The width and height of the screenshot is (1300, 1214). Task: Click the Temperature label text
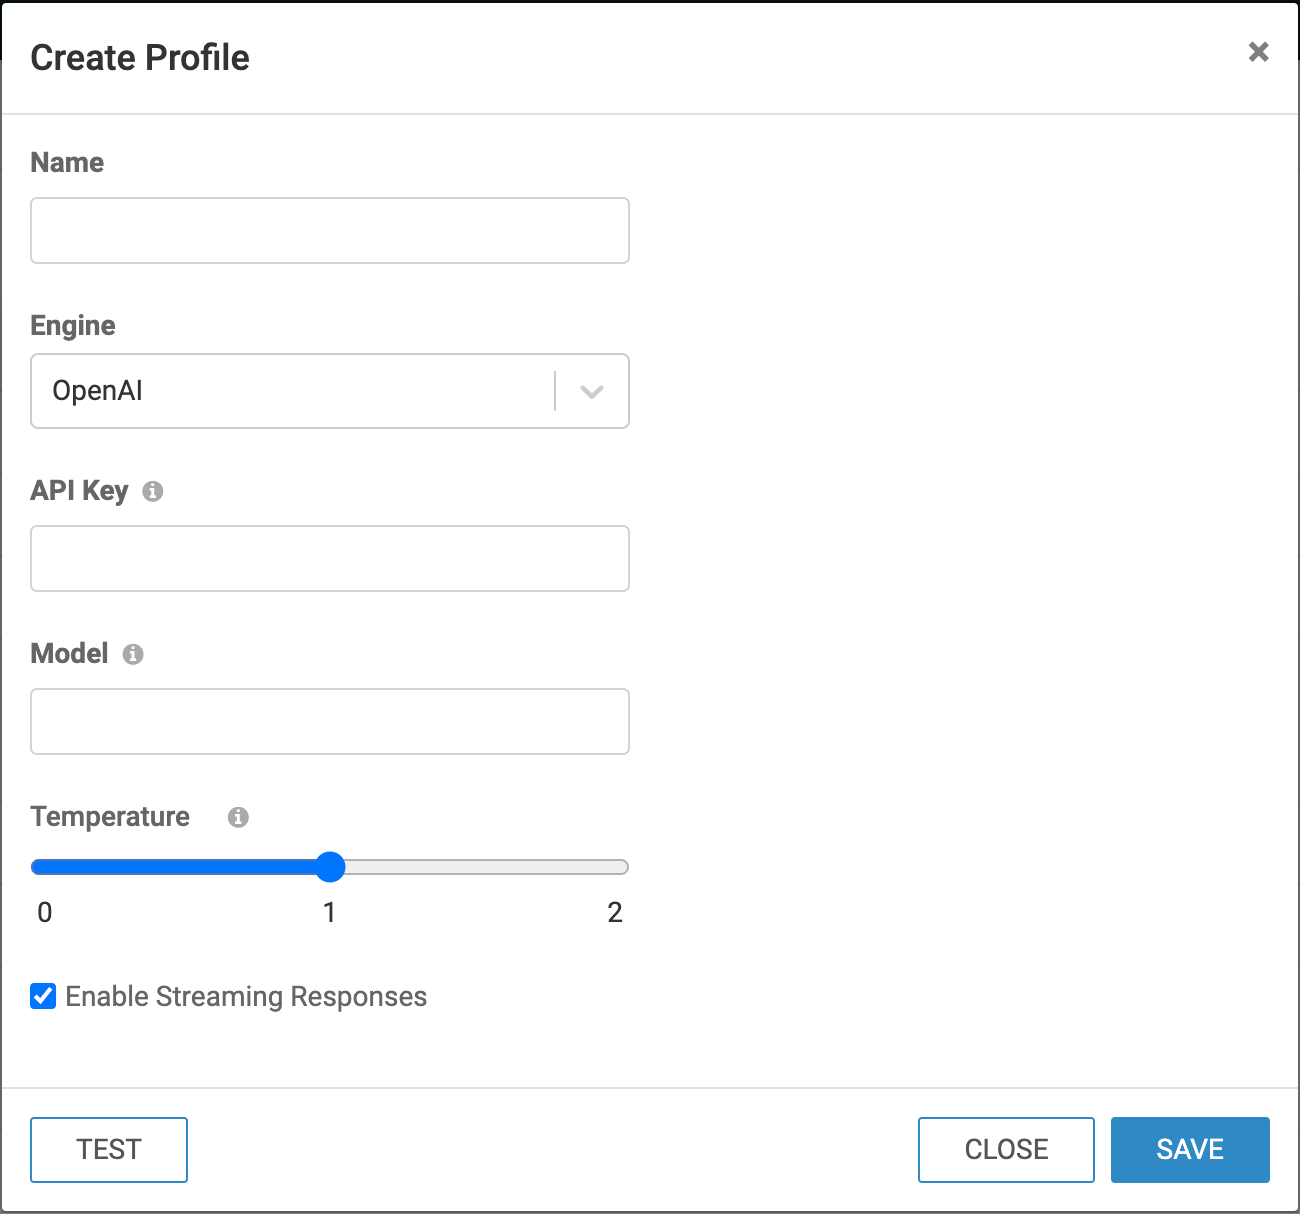coord(110,817)
